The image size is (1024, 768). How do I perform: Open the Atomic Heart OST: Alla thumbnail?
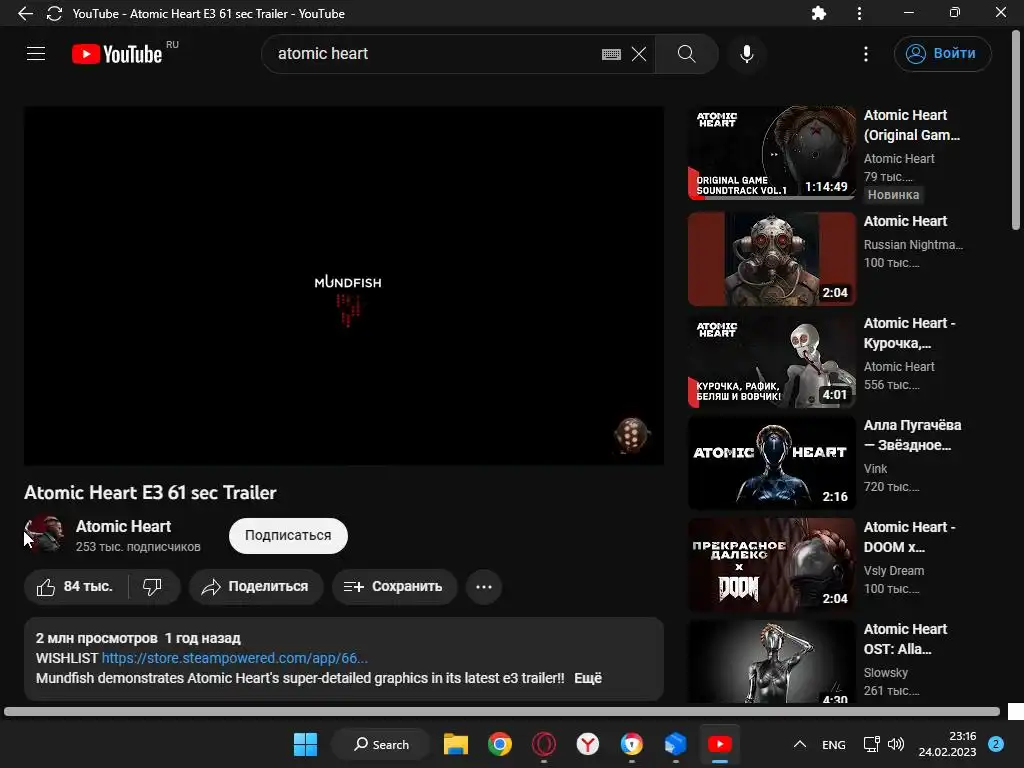772,662
